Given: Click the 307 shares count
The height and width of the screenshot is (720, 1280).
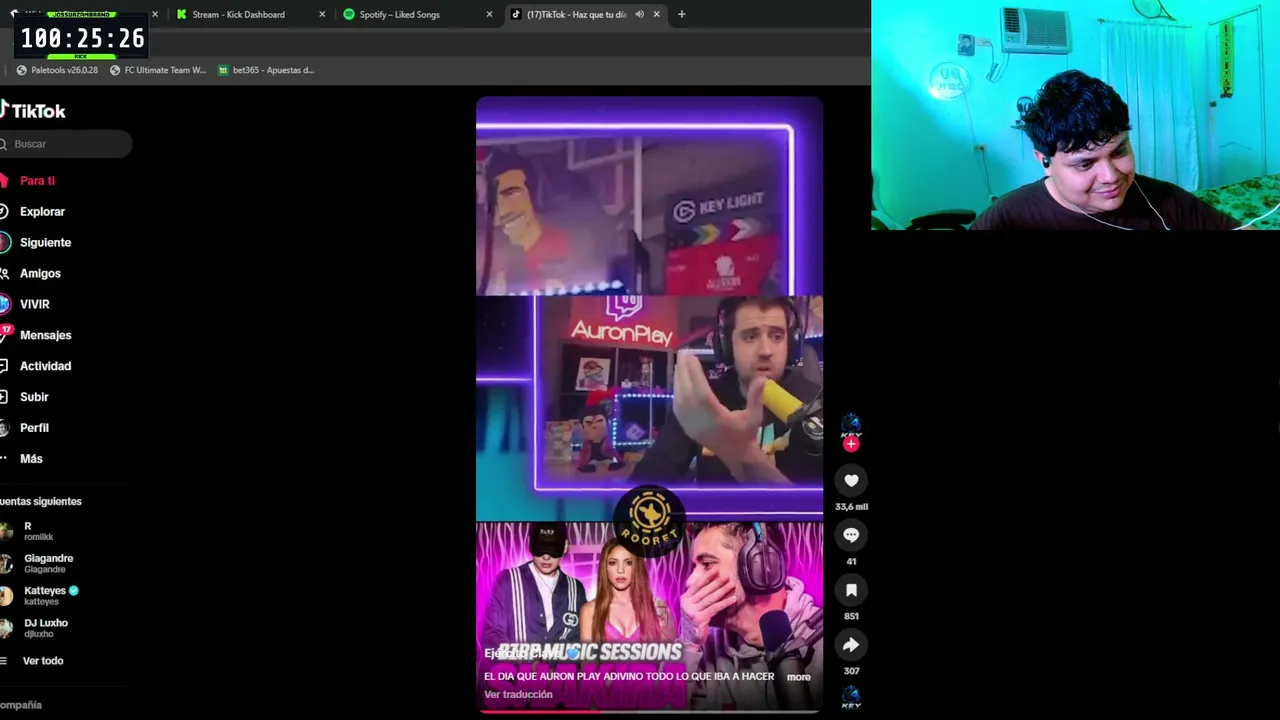Looking at the screenshot, I should click(x=851, y=671).
